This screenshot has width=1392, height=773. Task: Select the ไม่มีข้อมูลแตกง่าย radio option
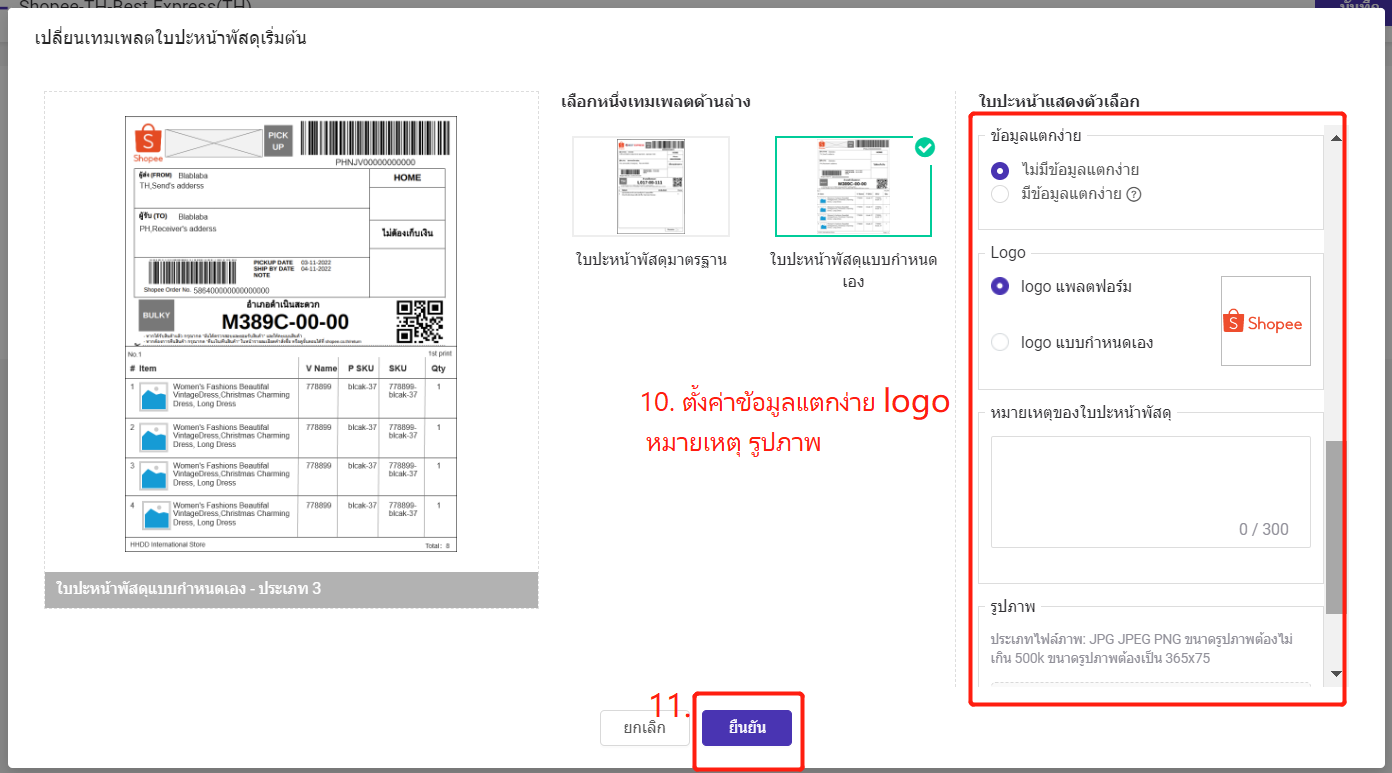click(x=1000, y=170)
